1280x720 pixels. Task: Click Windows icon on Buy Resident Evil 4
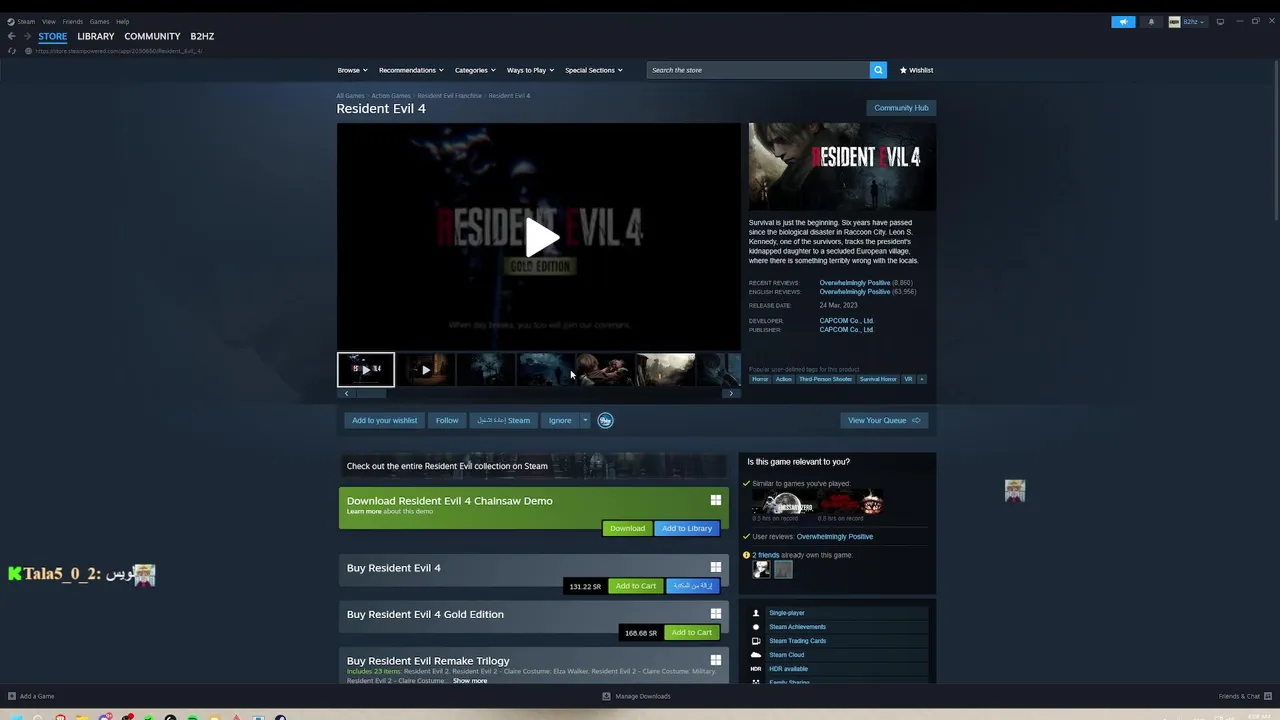tap(715, 567)
